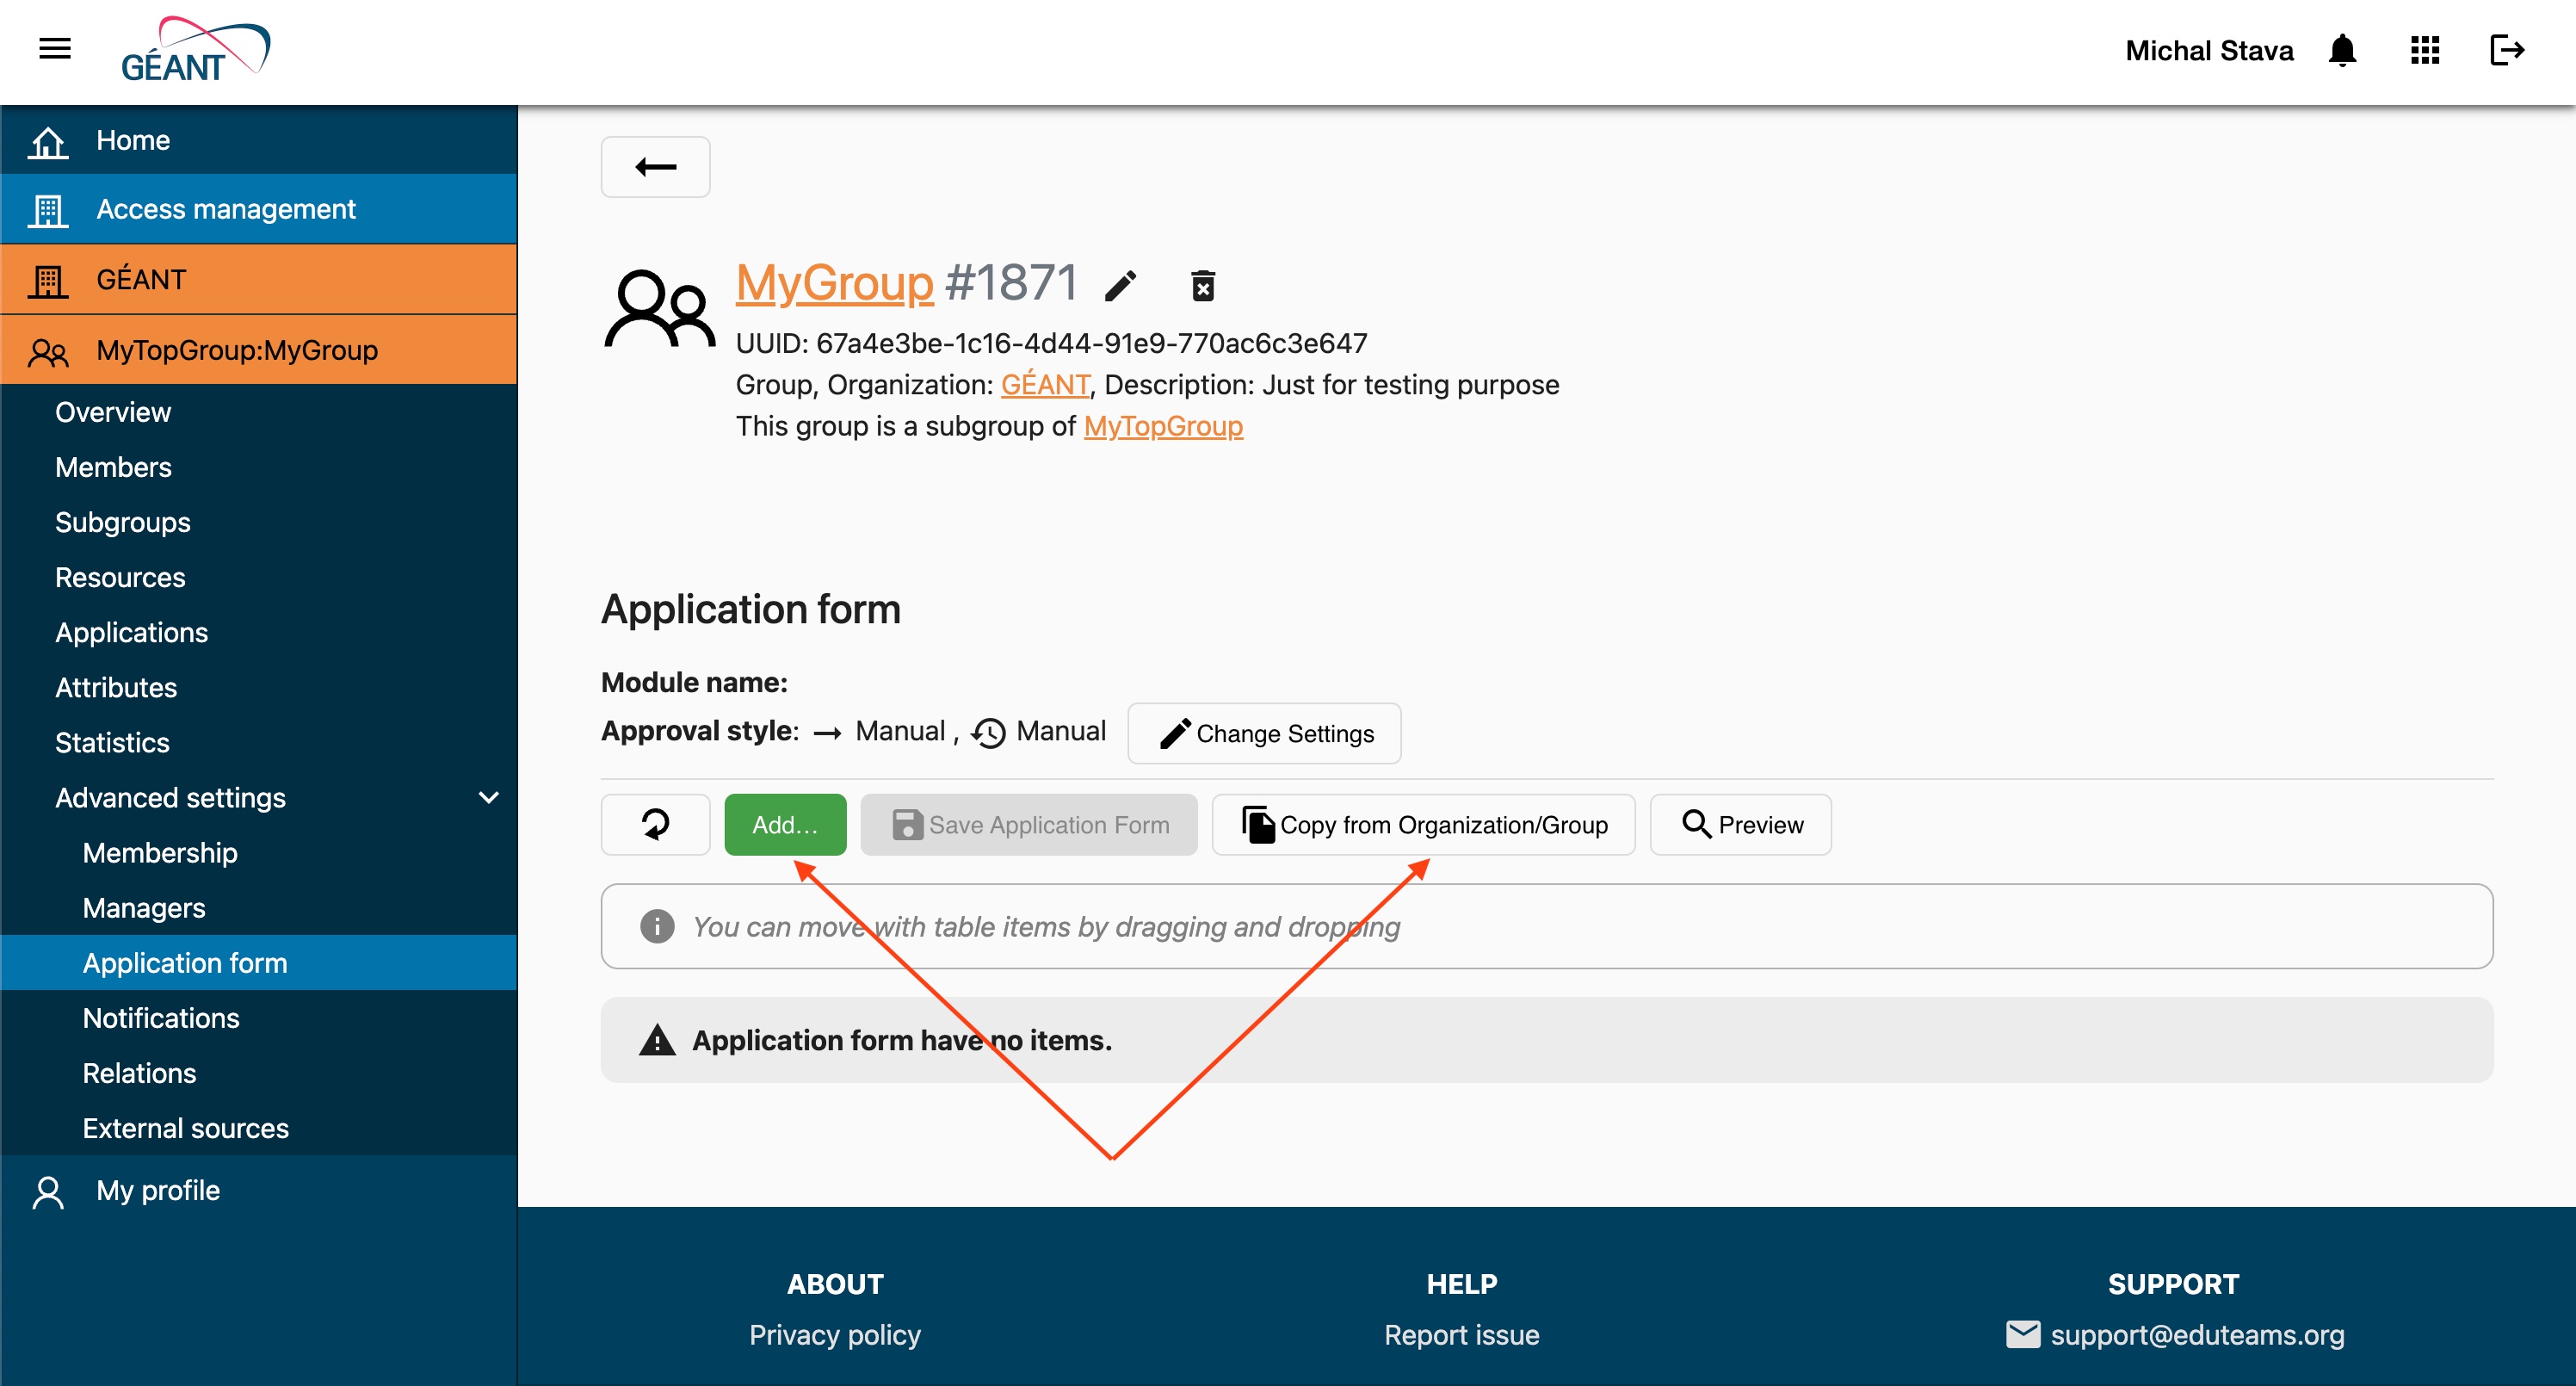Click the trash icon to delete MyGroup
2576x1386 pixels.
click(x=1203, y=286)
